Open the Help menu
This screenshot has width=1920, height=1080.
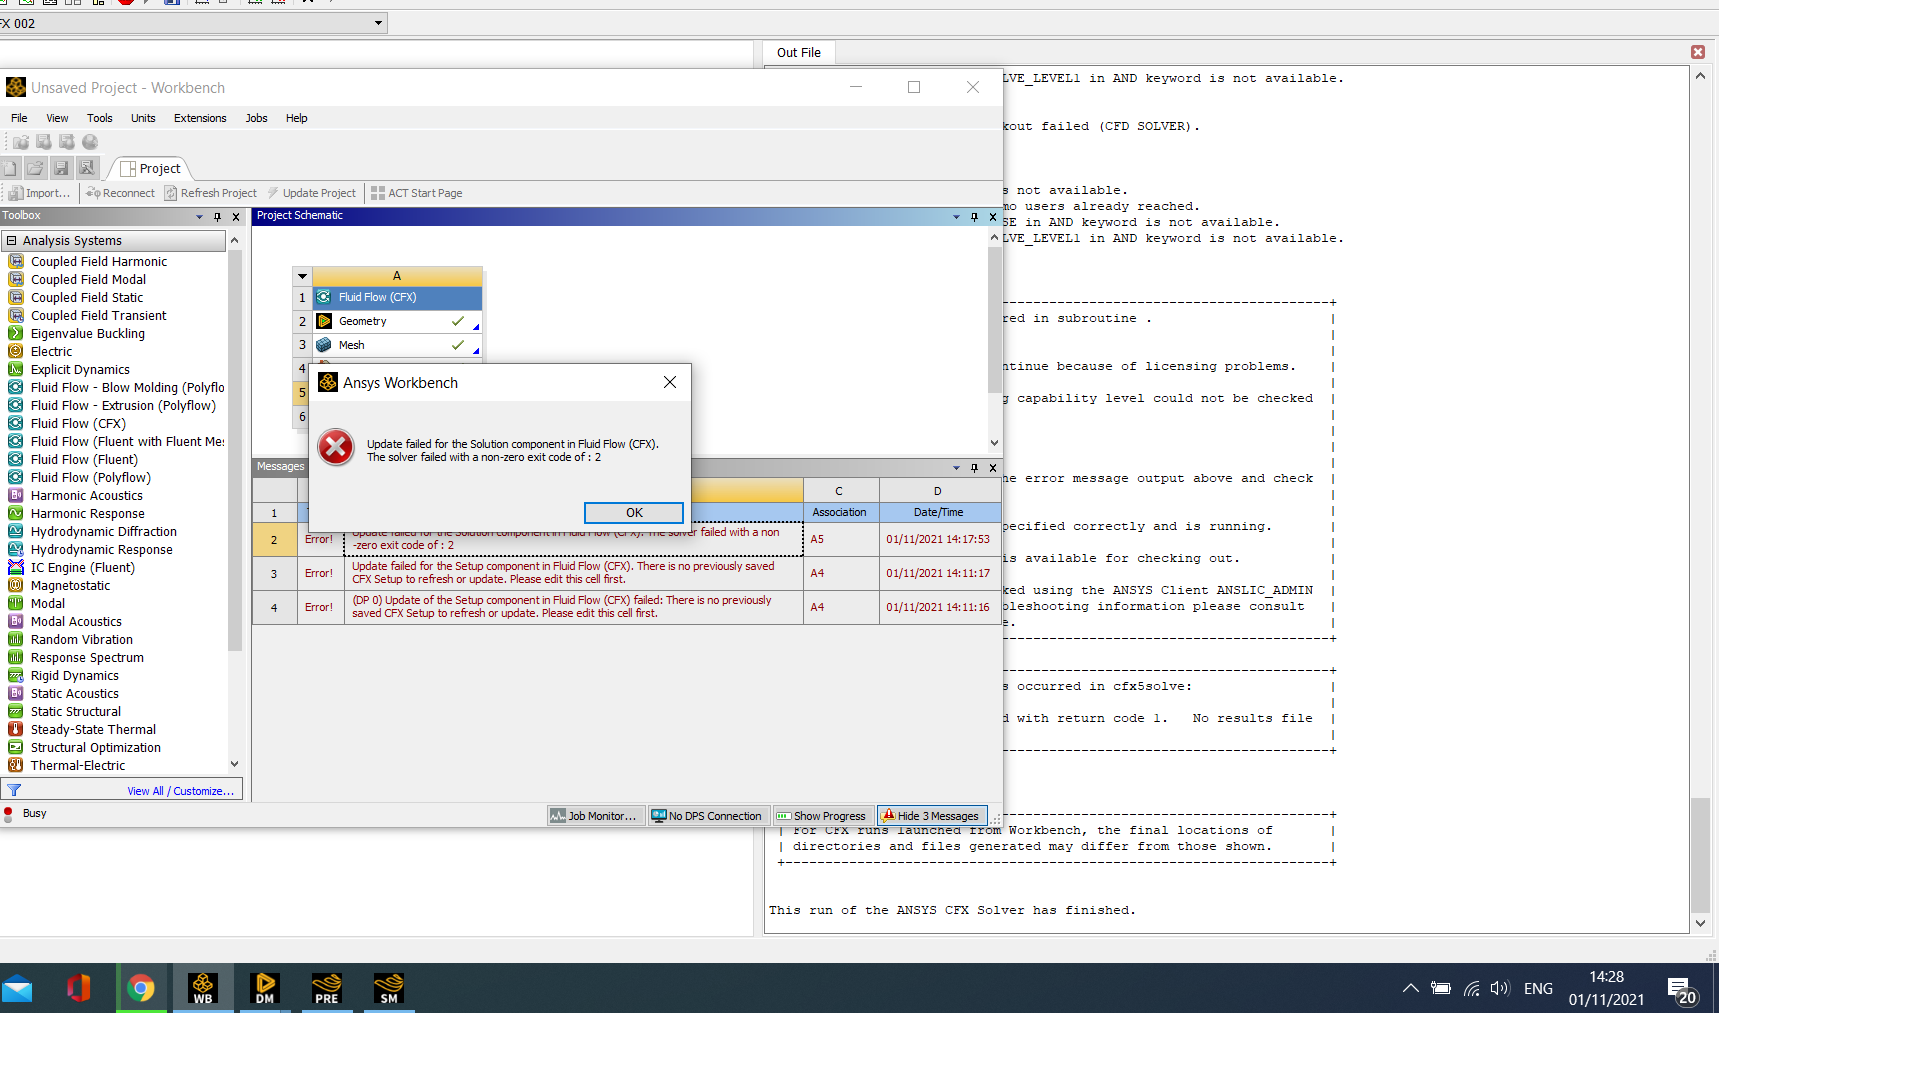point(296,118)
